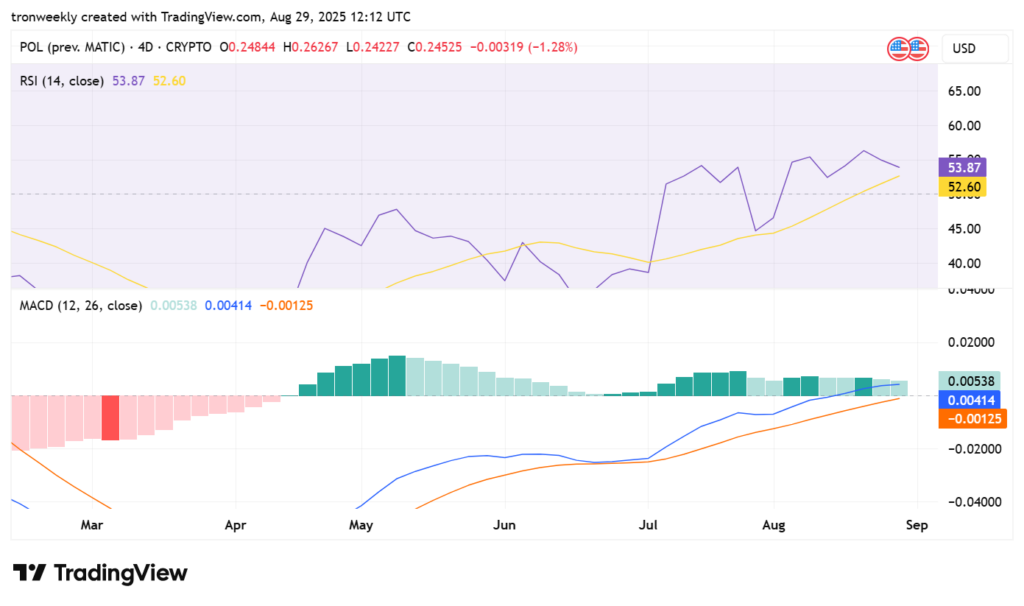The image size is (1024, 606).
Task: Click the MACD (12, 26, close) indicator label
Action: tap(80, 304)
